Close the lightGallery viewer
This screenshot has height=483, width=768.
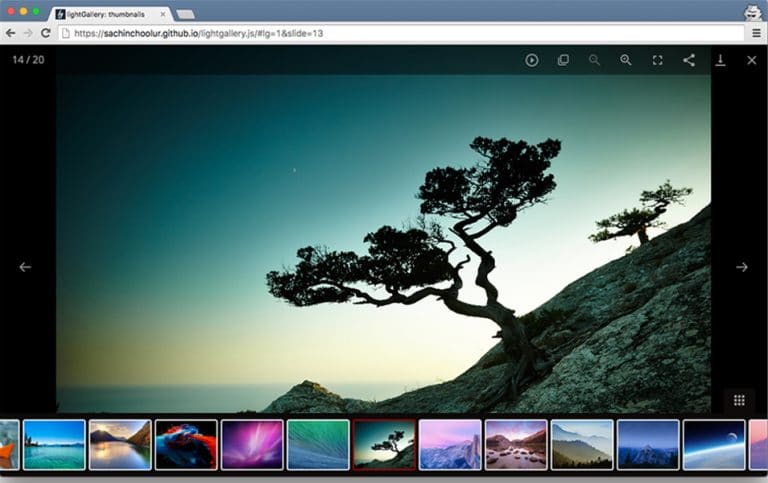751,60
